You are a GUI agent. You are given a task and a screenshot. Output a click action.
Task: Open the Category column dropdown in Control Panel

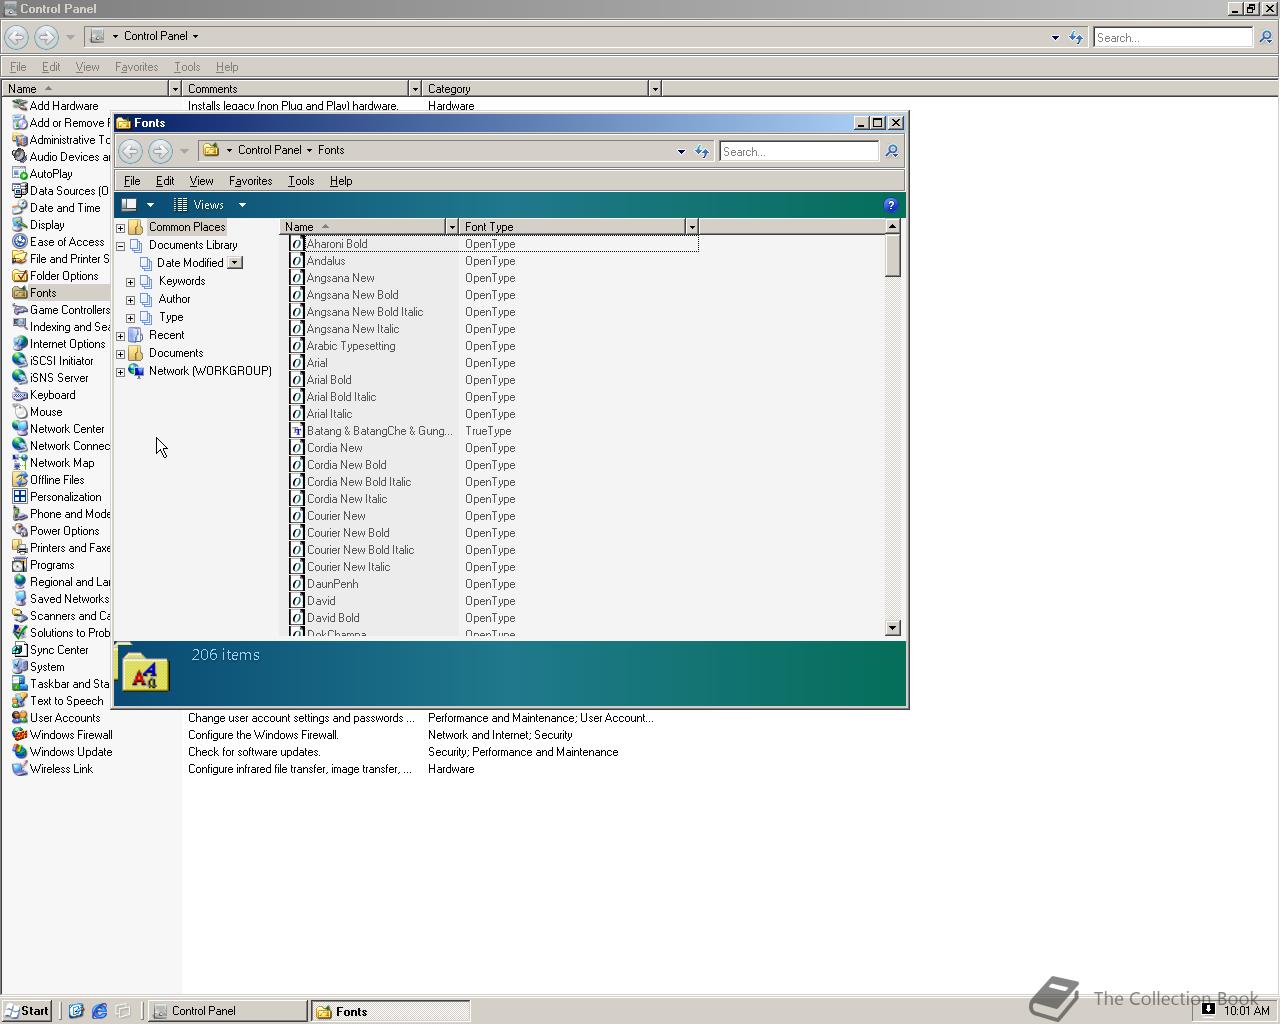click(x=655, y=89)
